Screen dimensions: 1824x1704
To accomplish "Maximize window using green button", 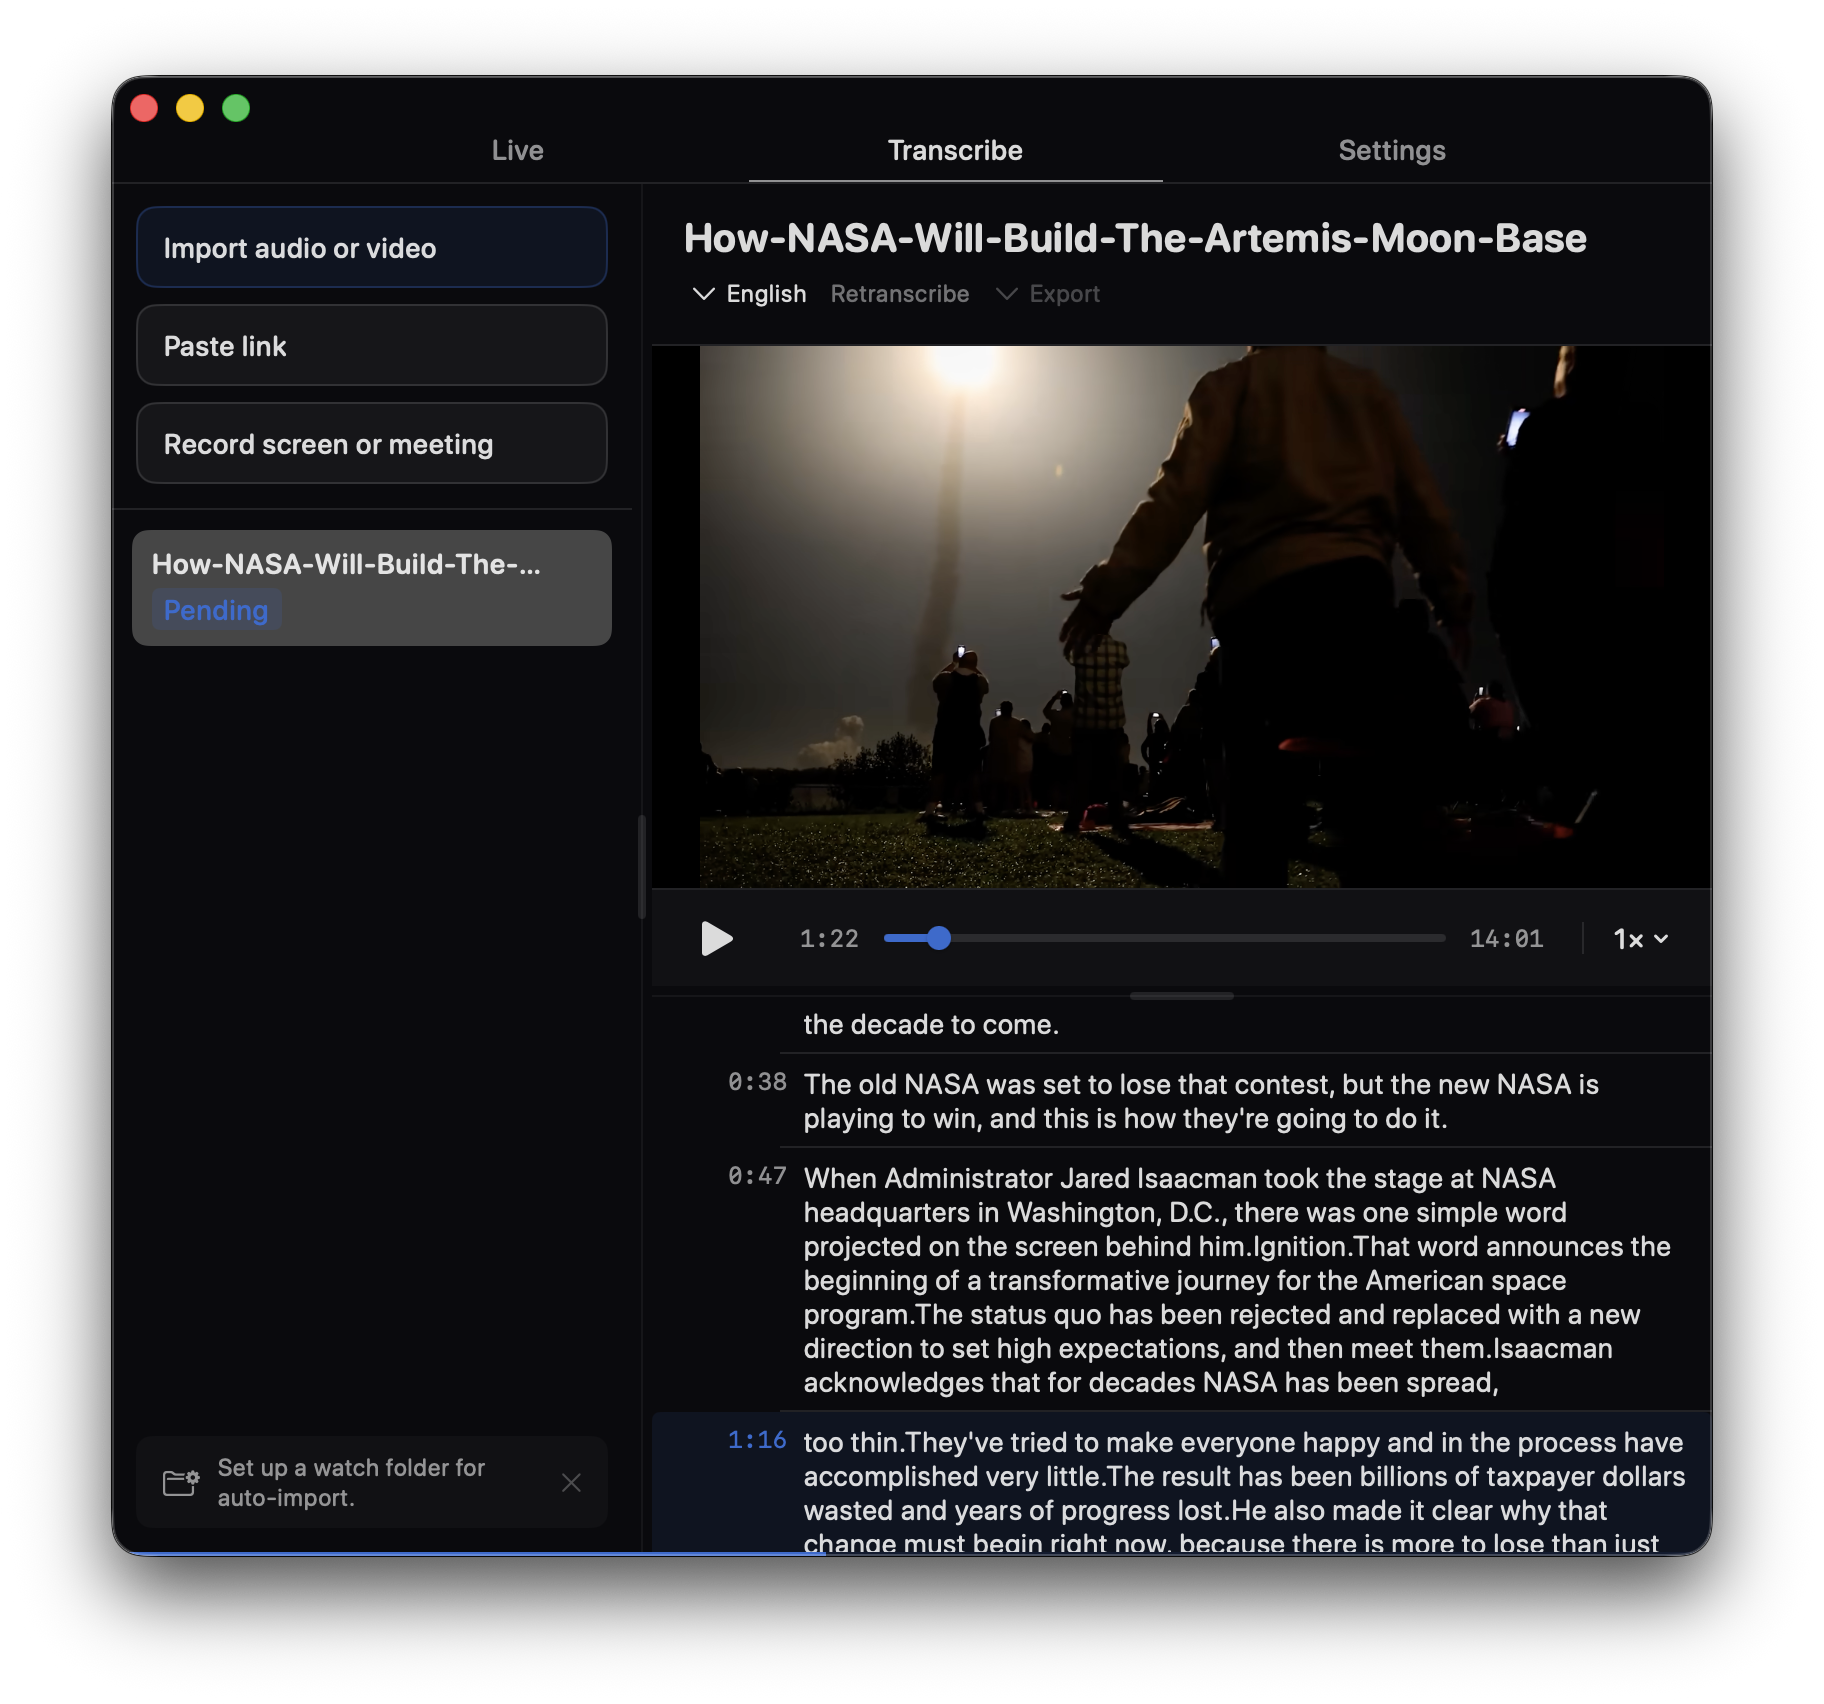I will (x=236, y=107).
